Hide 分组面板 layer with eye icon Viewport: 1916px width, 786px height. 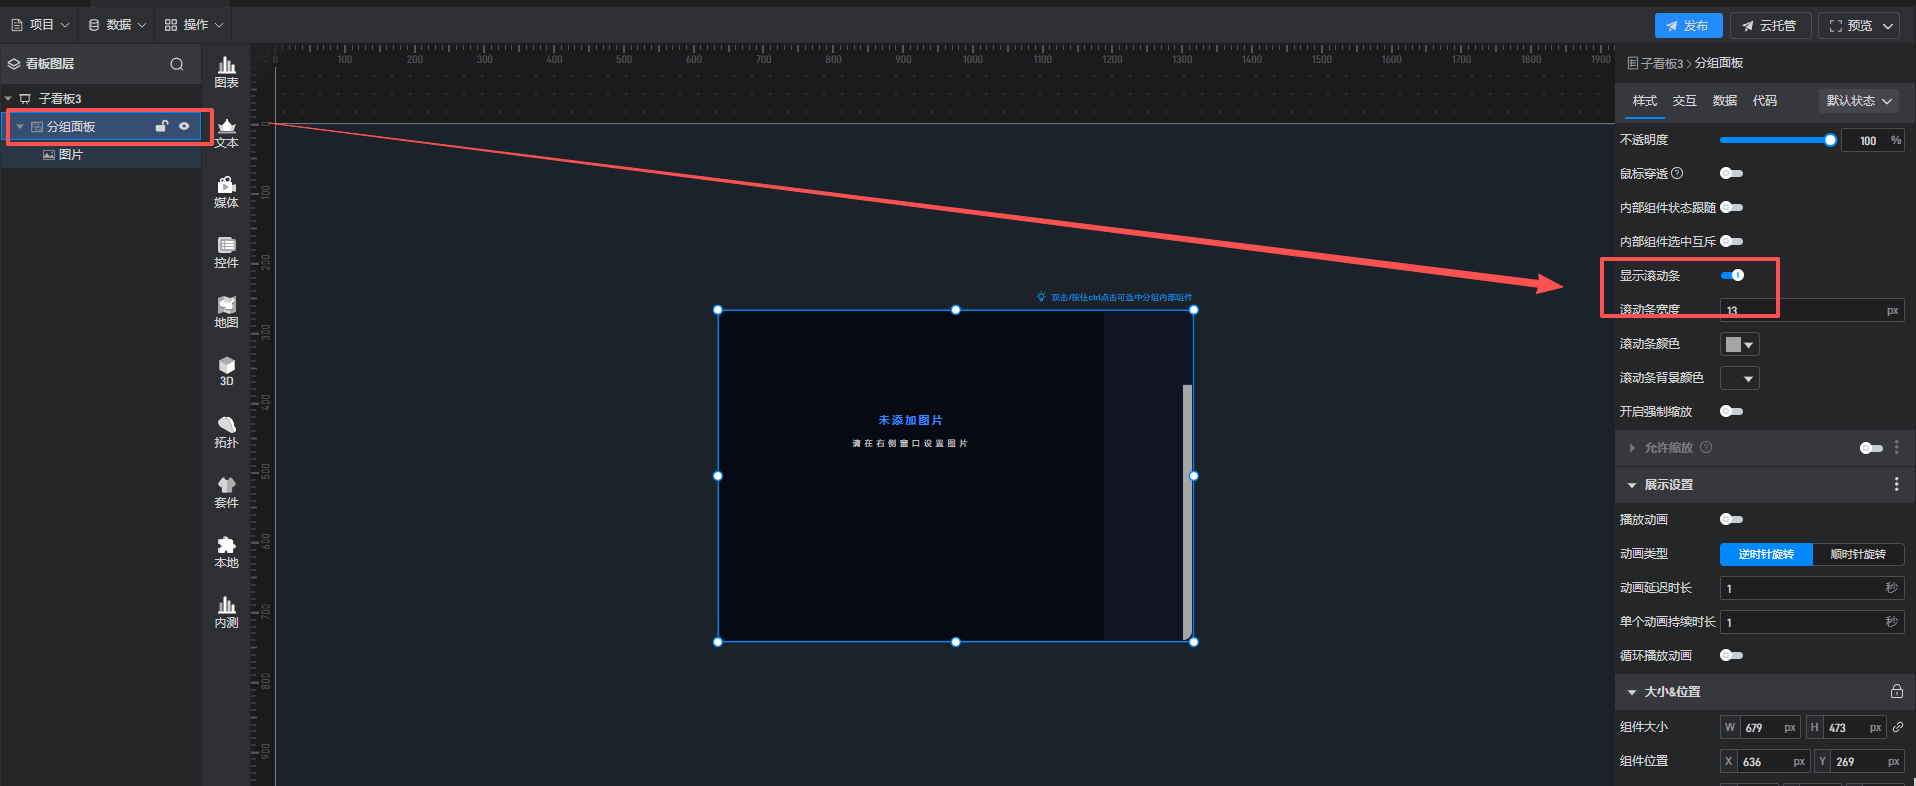click(184, 126)
